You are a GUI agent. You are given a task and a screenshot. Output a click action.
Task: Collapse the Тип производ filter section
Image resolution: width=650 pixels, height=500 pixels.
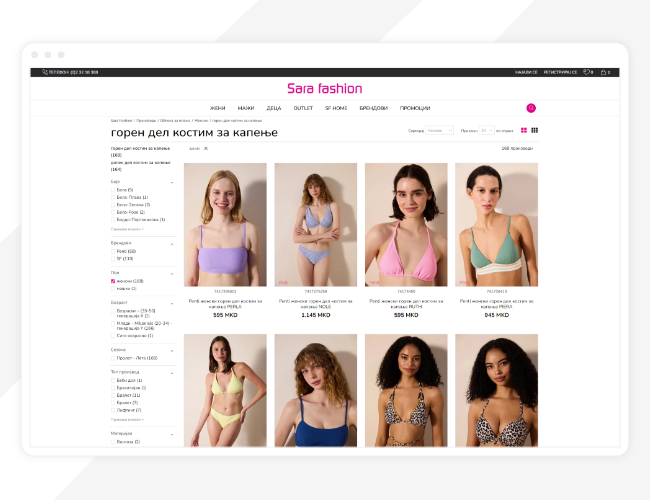172,373
